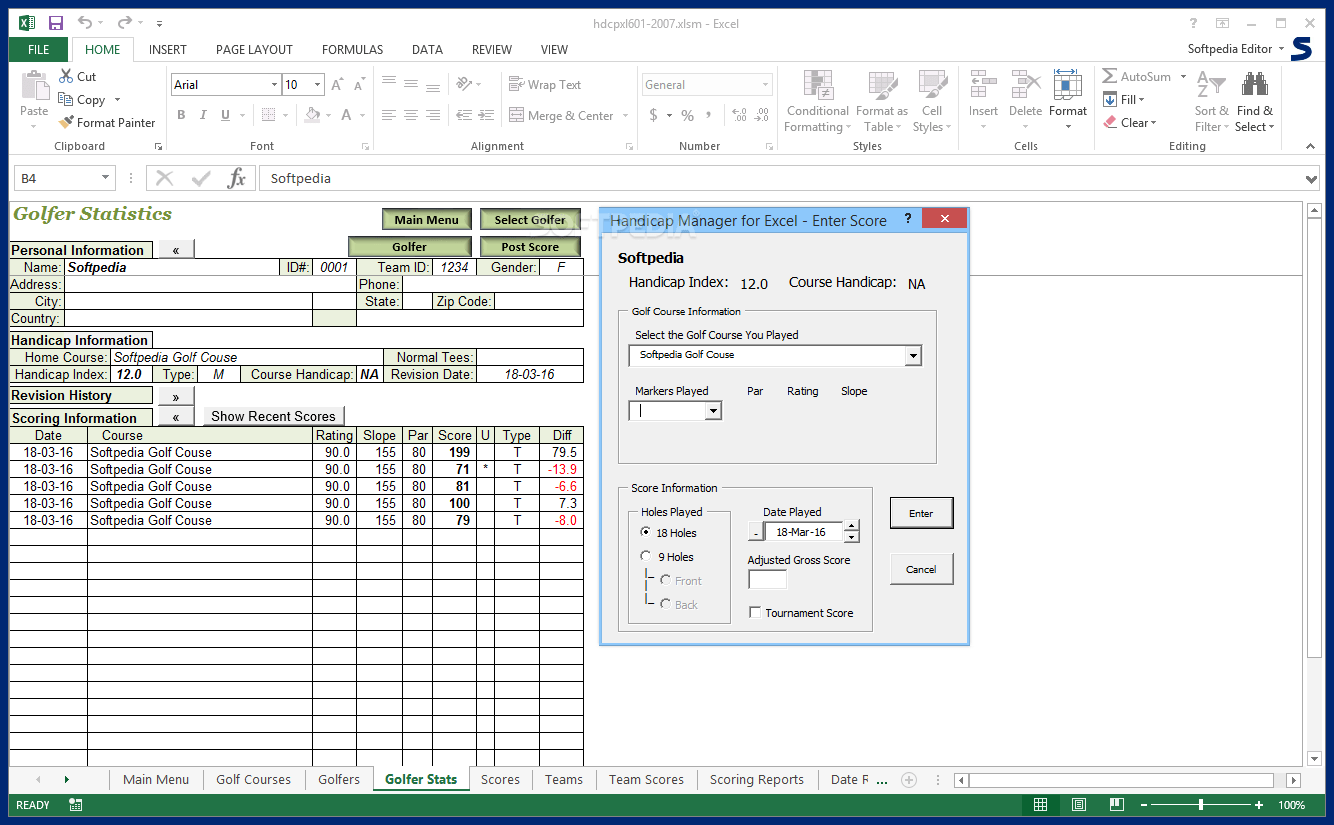Screen dimensions: 1334x825
Task: Open Format as Table gallery
Action: coord(882,101)
